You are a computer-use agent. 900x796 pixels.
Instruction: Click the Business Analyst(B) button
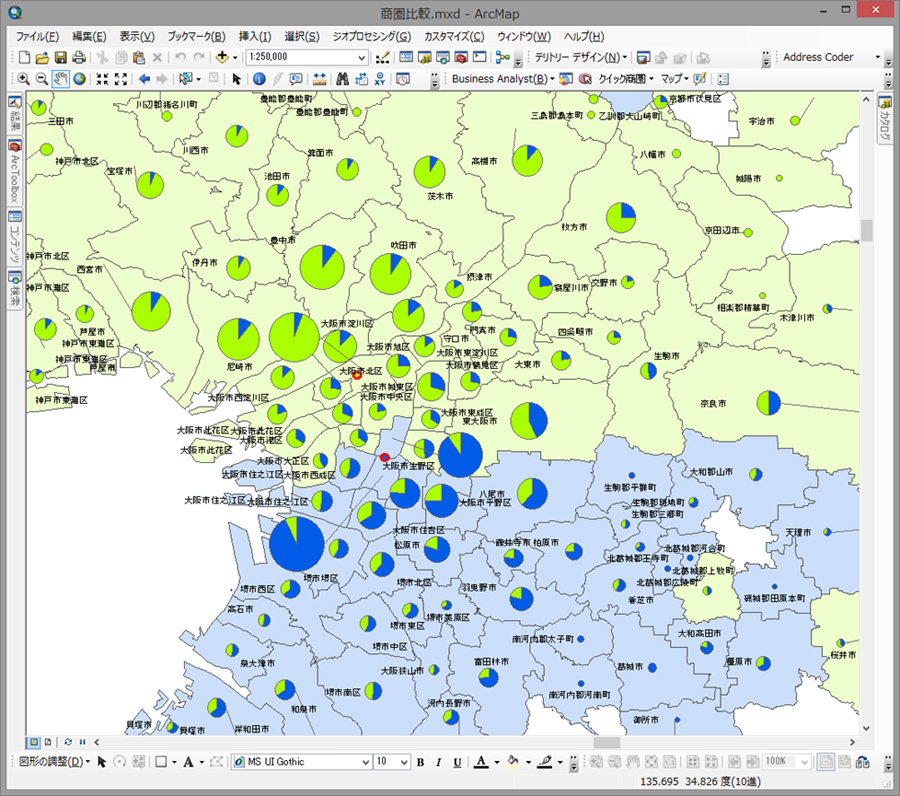(x=500, y=79)
